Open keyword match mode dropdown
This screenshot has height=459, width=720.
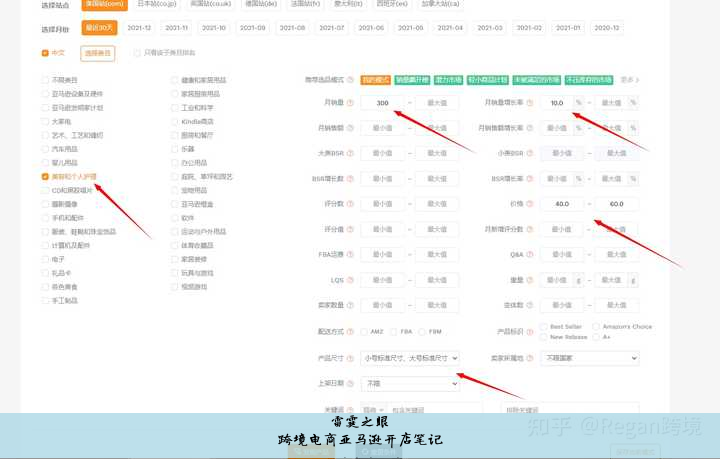[373, 409]
